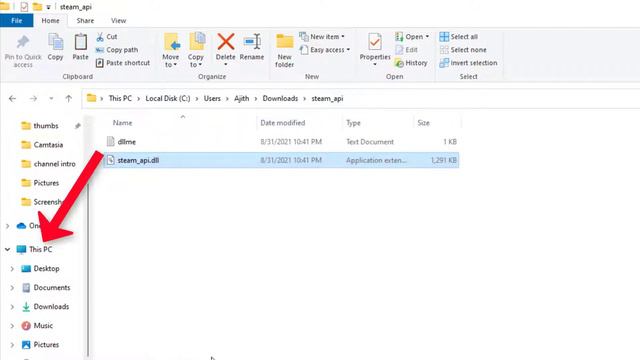Viewport: 640px width, 360px height.
Task: Click Users in the address path
Action: click(212, 98)
